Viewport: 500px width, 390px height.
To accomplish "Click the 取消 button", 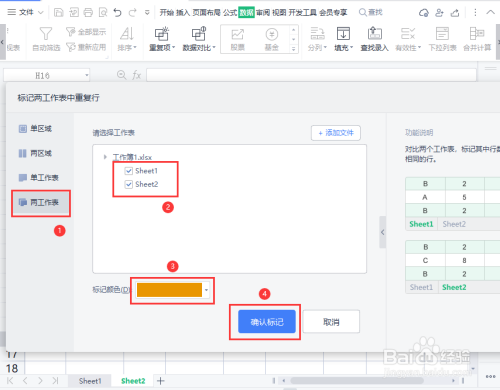I will [331, 322].
